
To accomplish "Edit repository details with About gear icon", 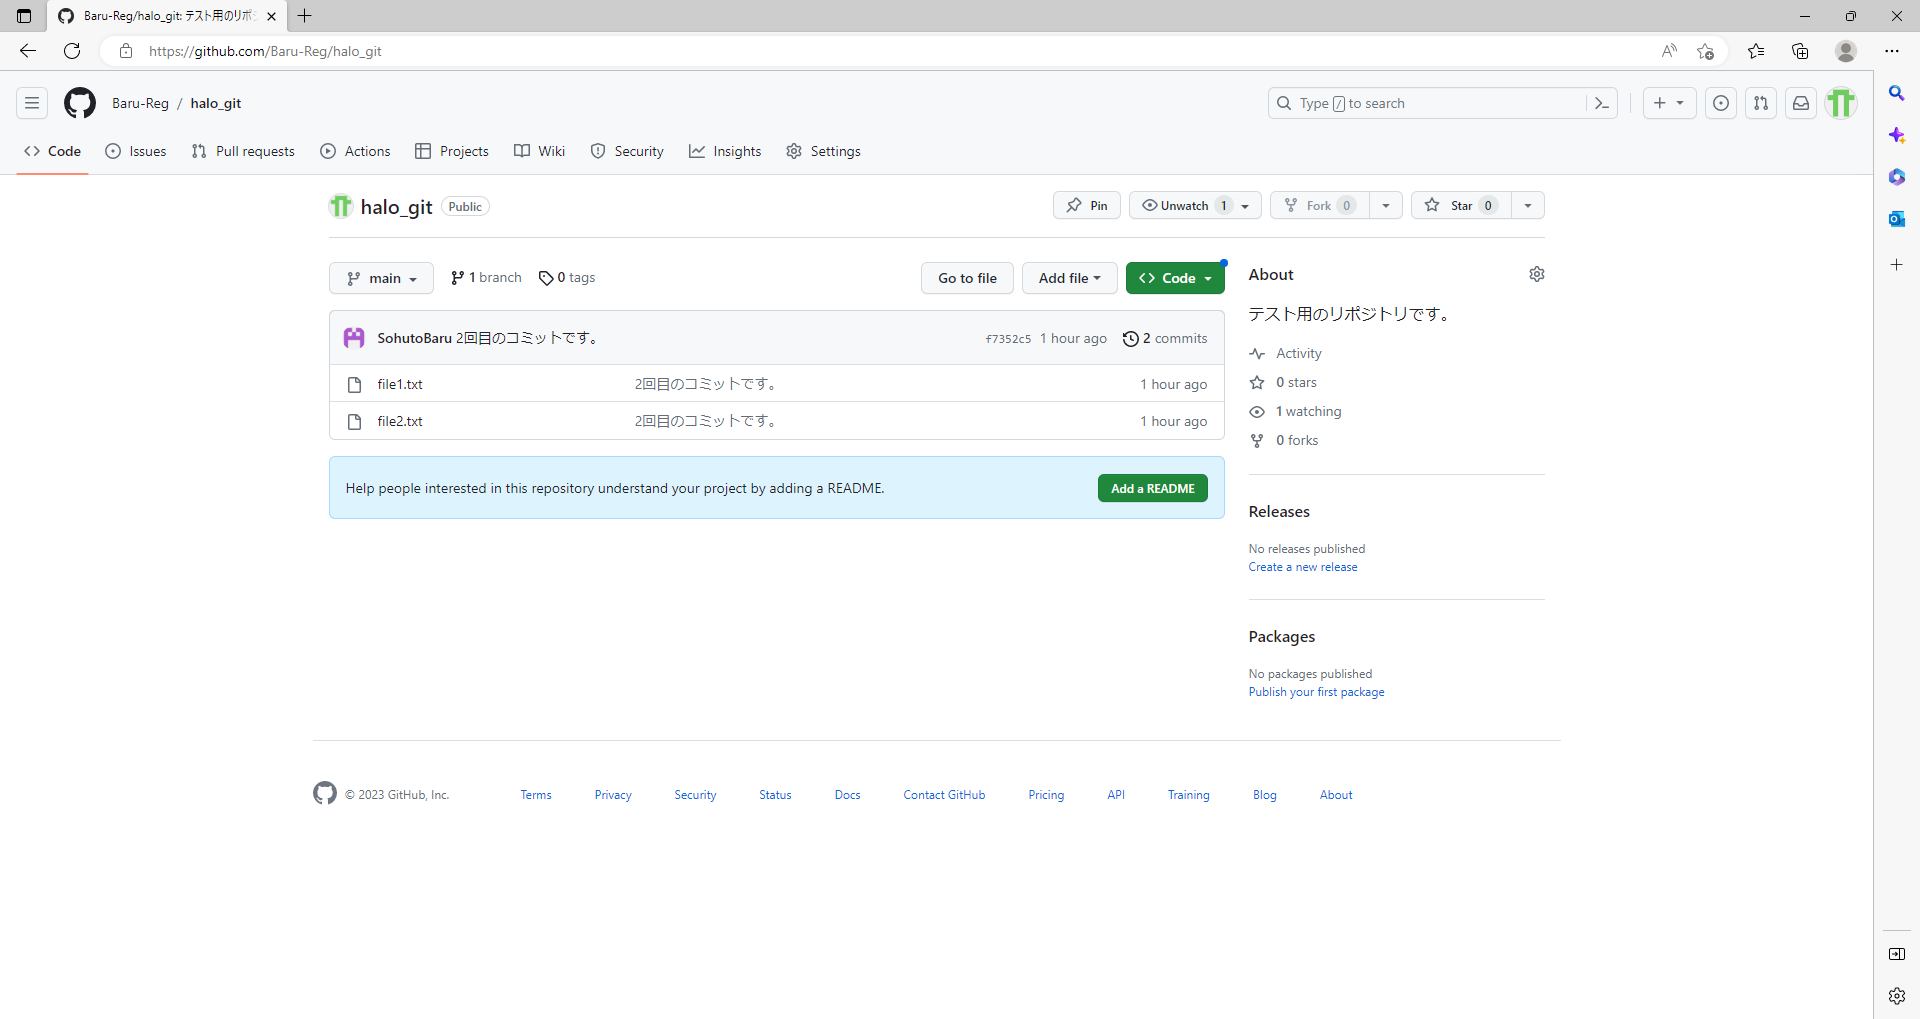I will point(1537,274).
